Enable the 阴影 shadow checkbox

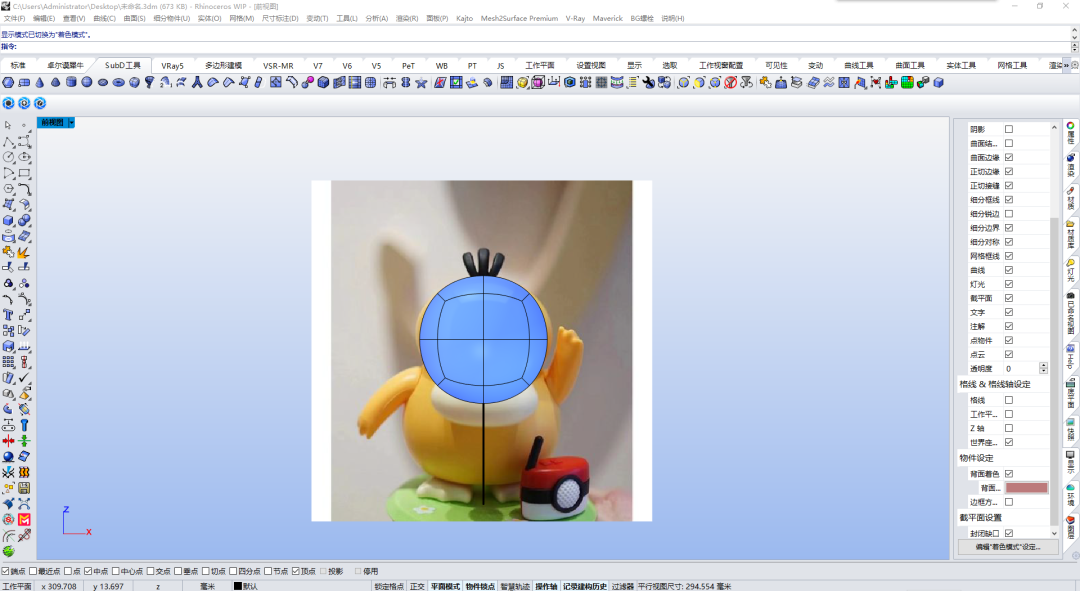pyautogui.click(x=1009, y=129)
